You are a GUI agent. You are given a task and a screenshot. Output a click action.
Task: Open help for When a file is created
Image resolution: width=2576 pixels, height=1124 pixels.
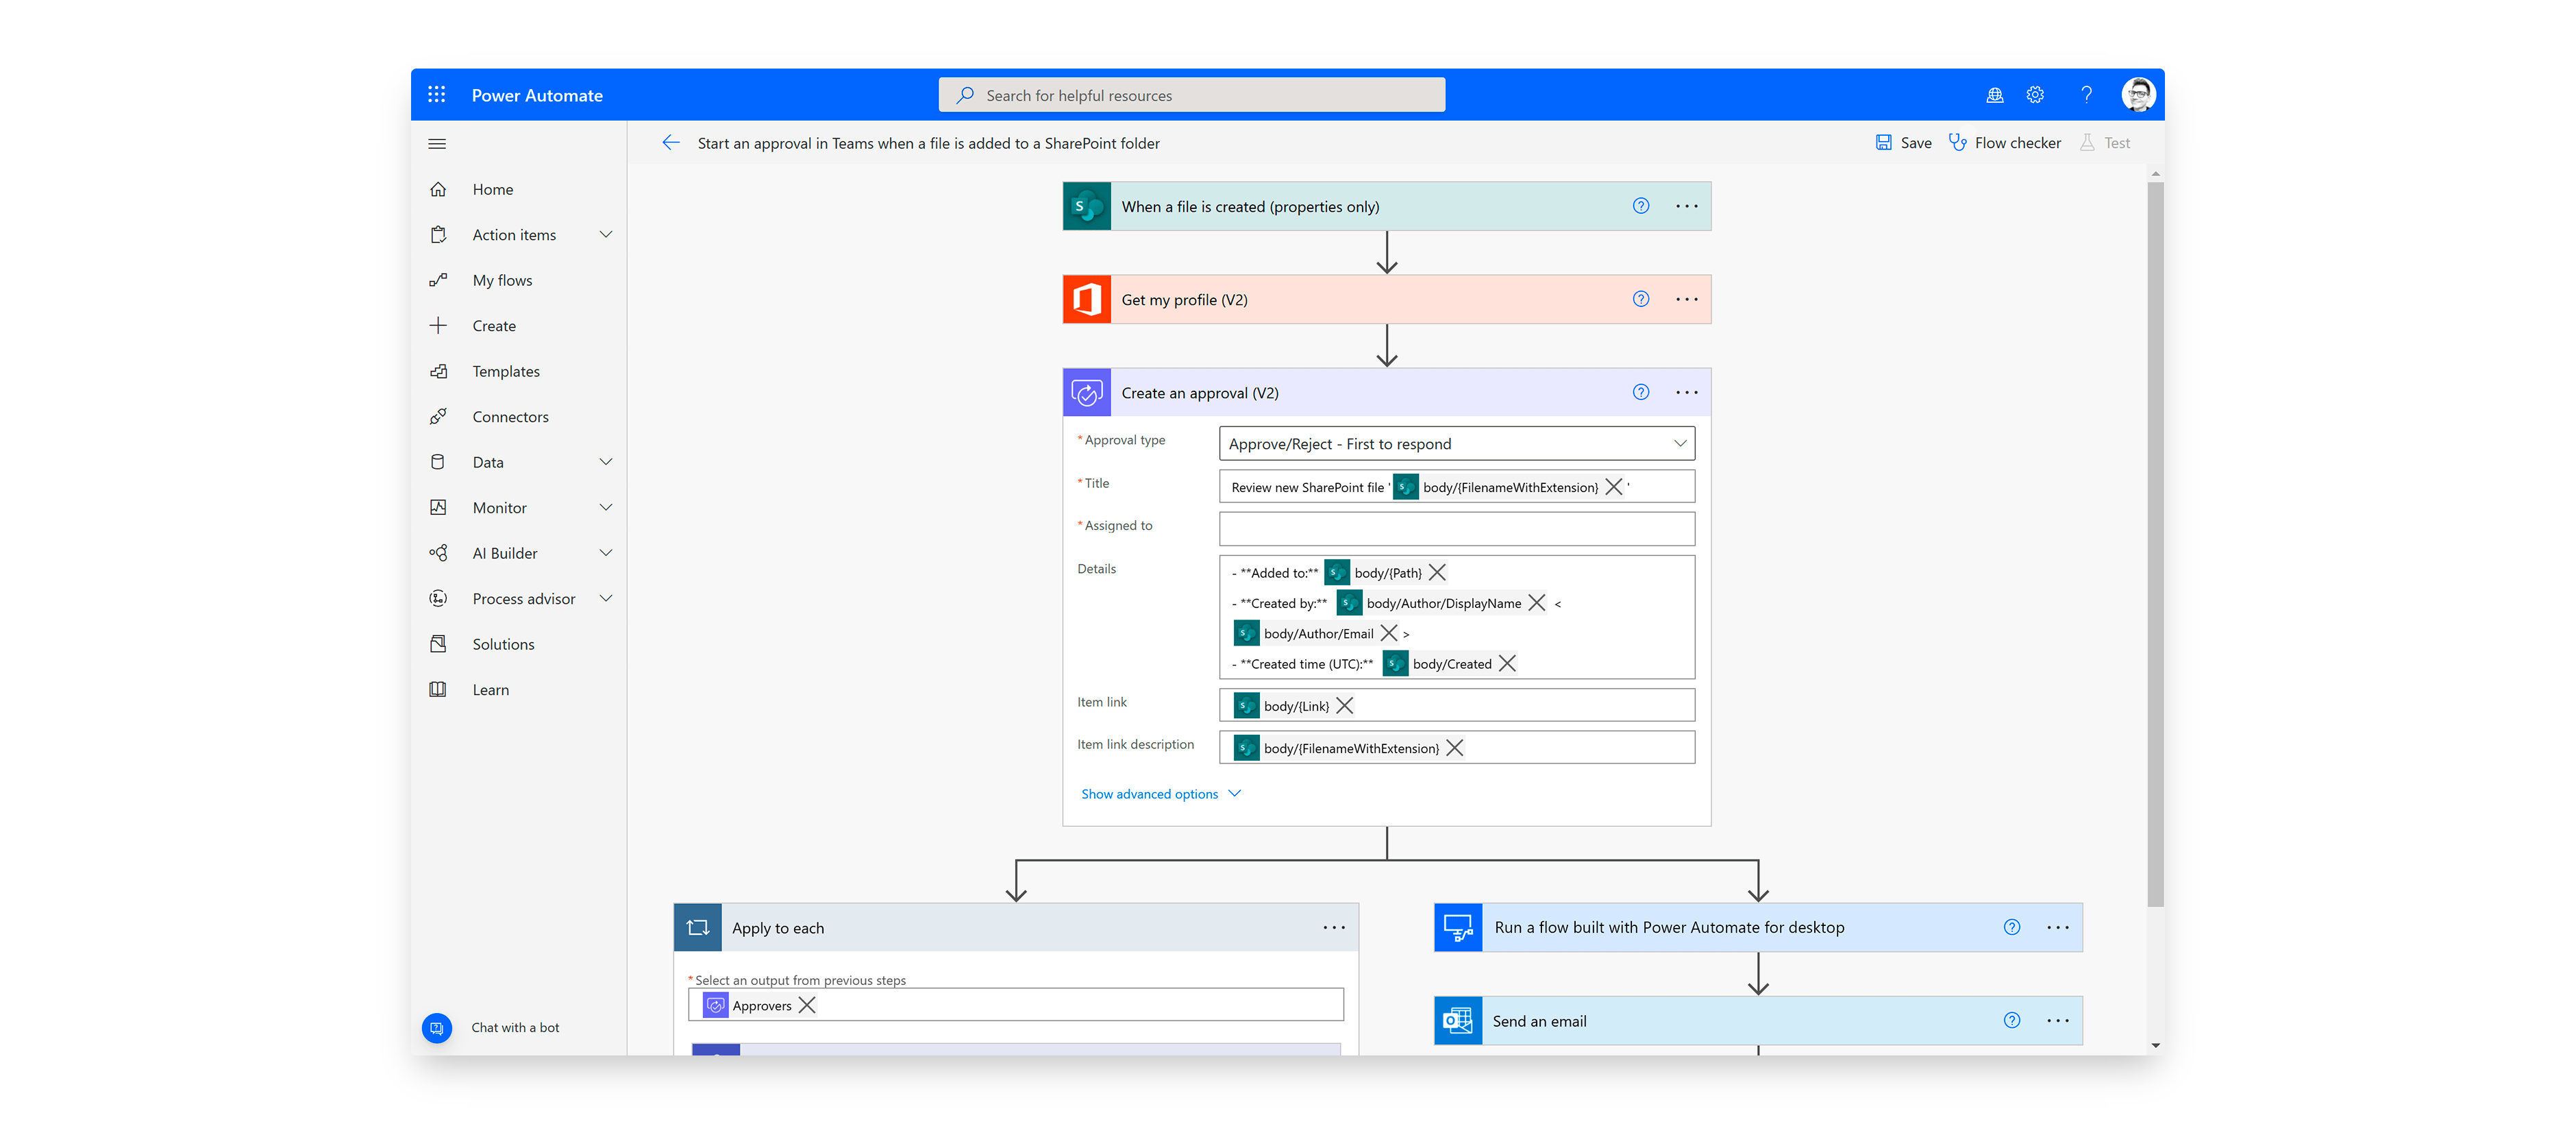[x=1641, y=206]
